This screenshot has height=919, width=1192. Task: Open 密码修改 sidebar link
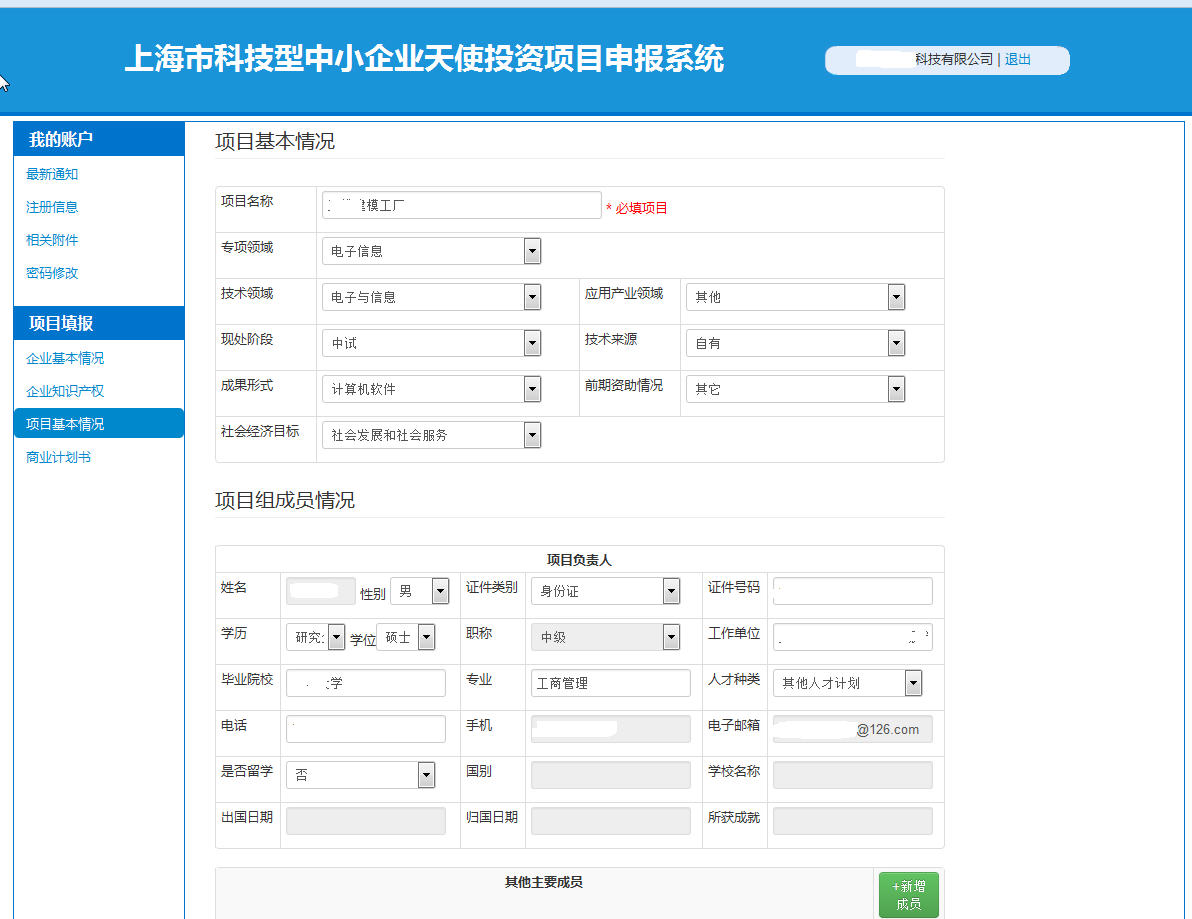pyautogui.click(x=52, y=273)
